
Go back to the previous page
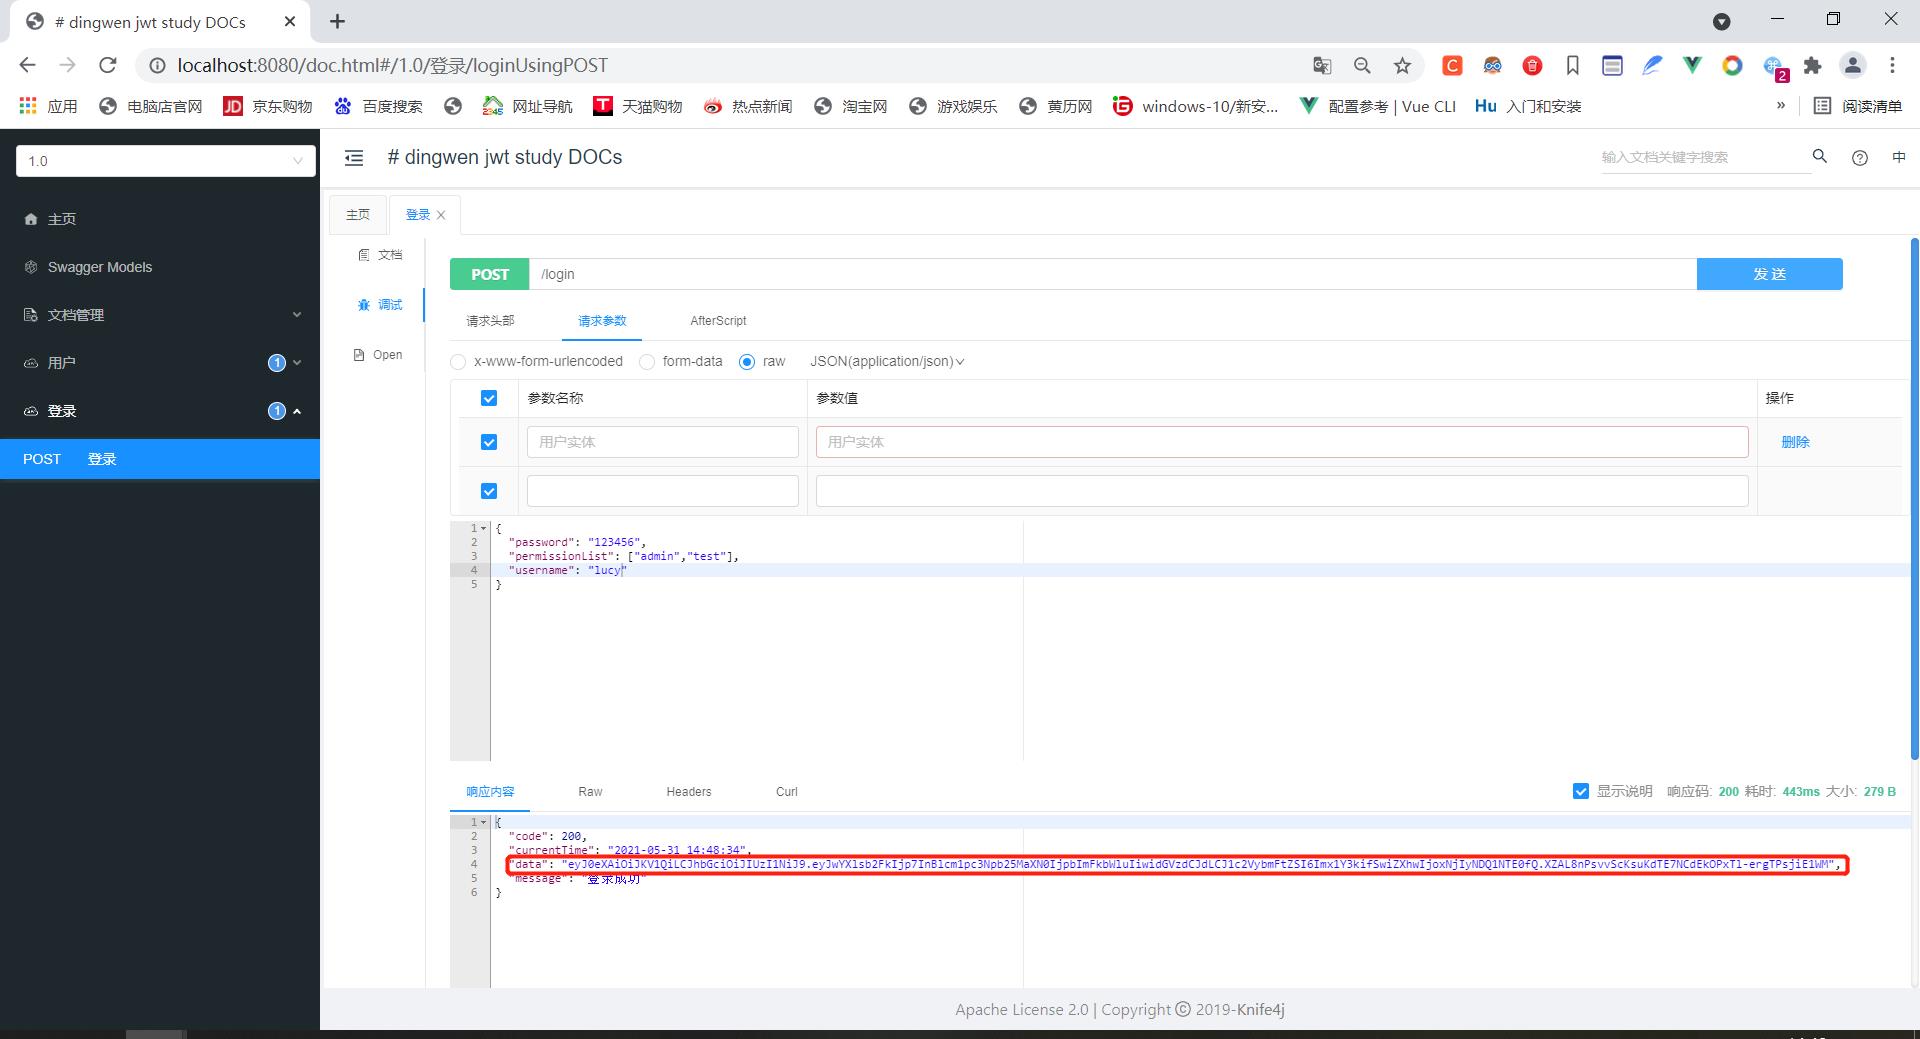tap(28, 65)
